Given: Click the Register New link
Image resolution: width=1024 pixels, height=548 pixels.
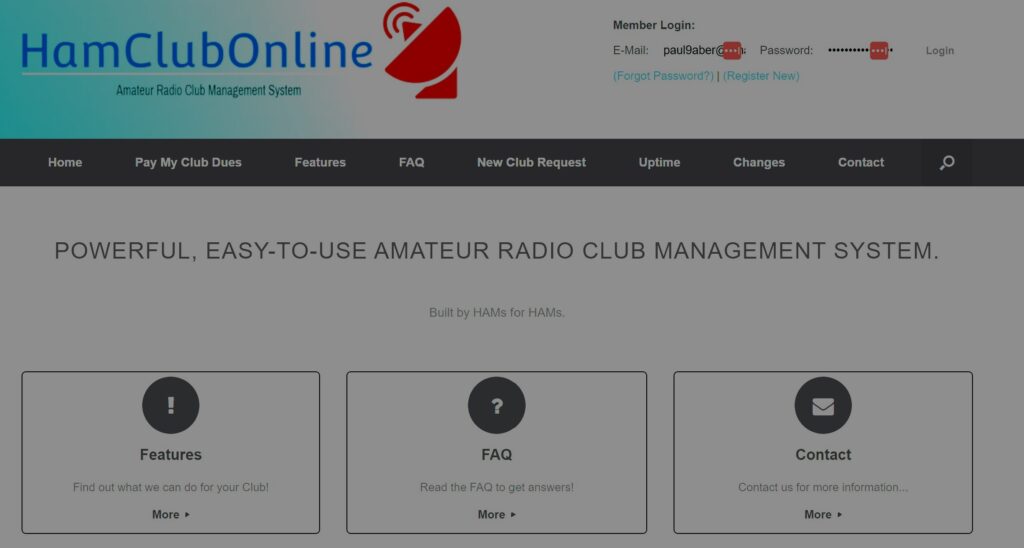Looking at the screenshot, I should 761,76.
